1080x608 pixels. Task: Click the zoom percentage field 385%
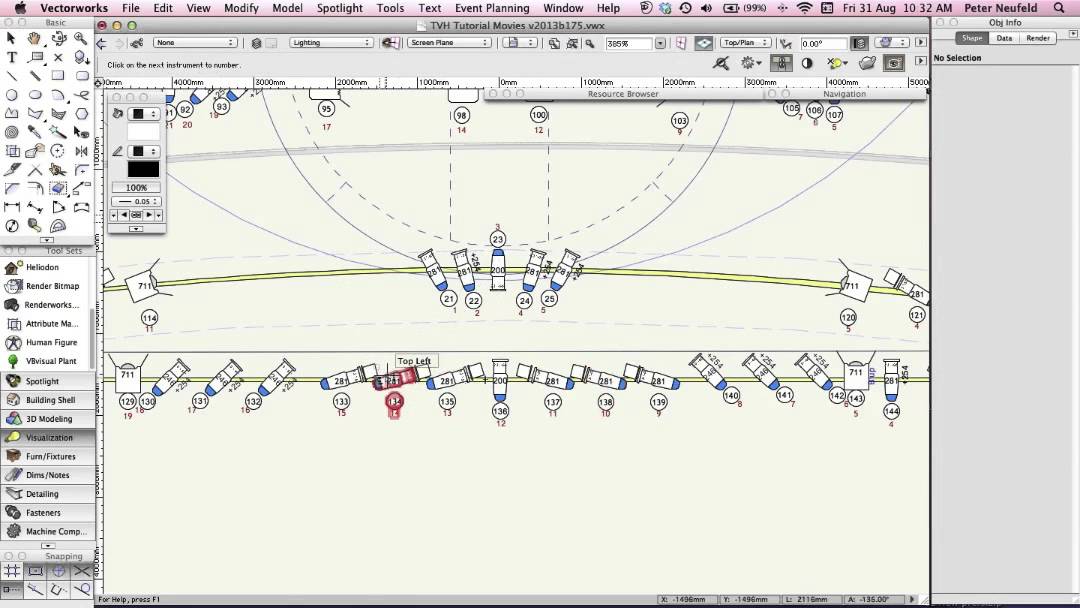tap(628, 43)
